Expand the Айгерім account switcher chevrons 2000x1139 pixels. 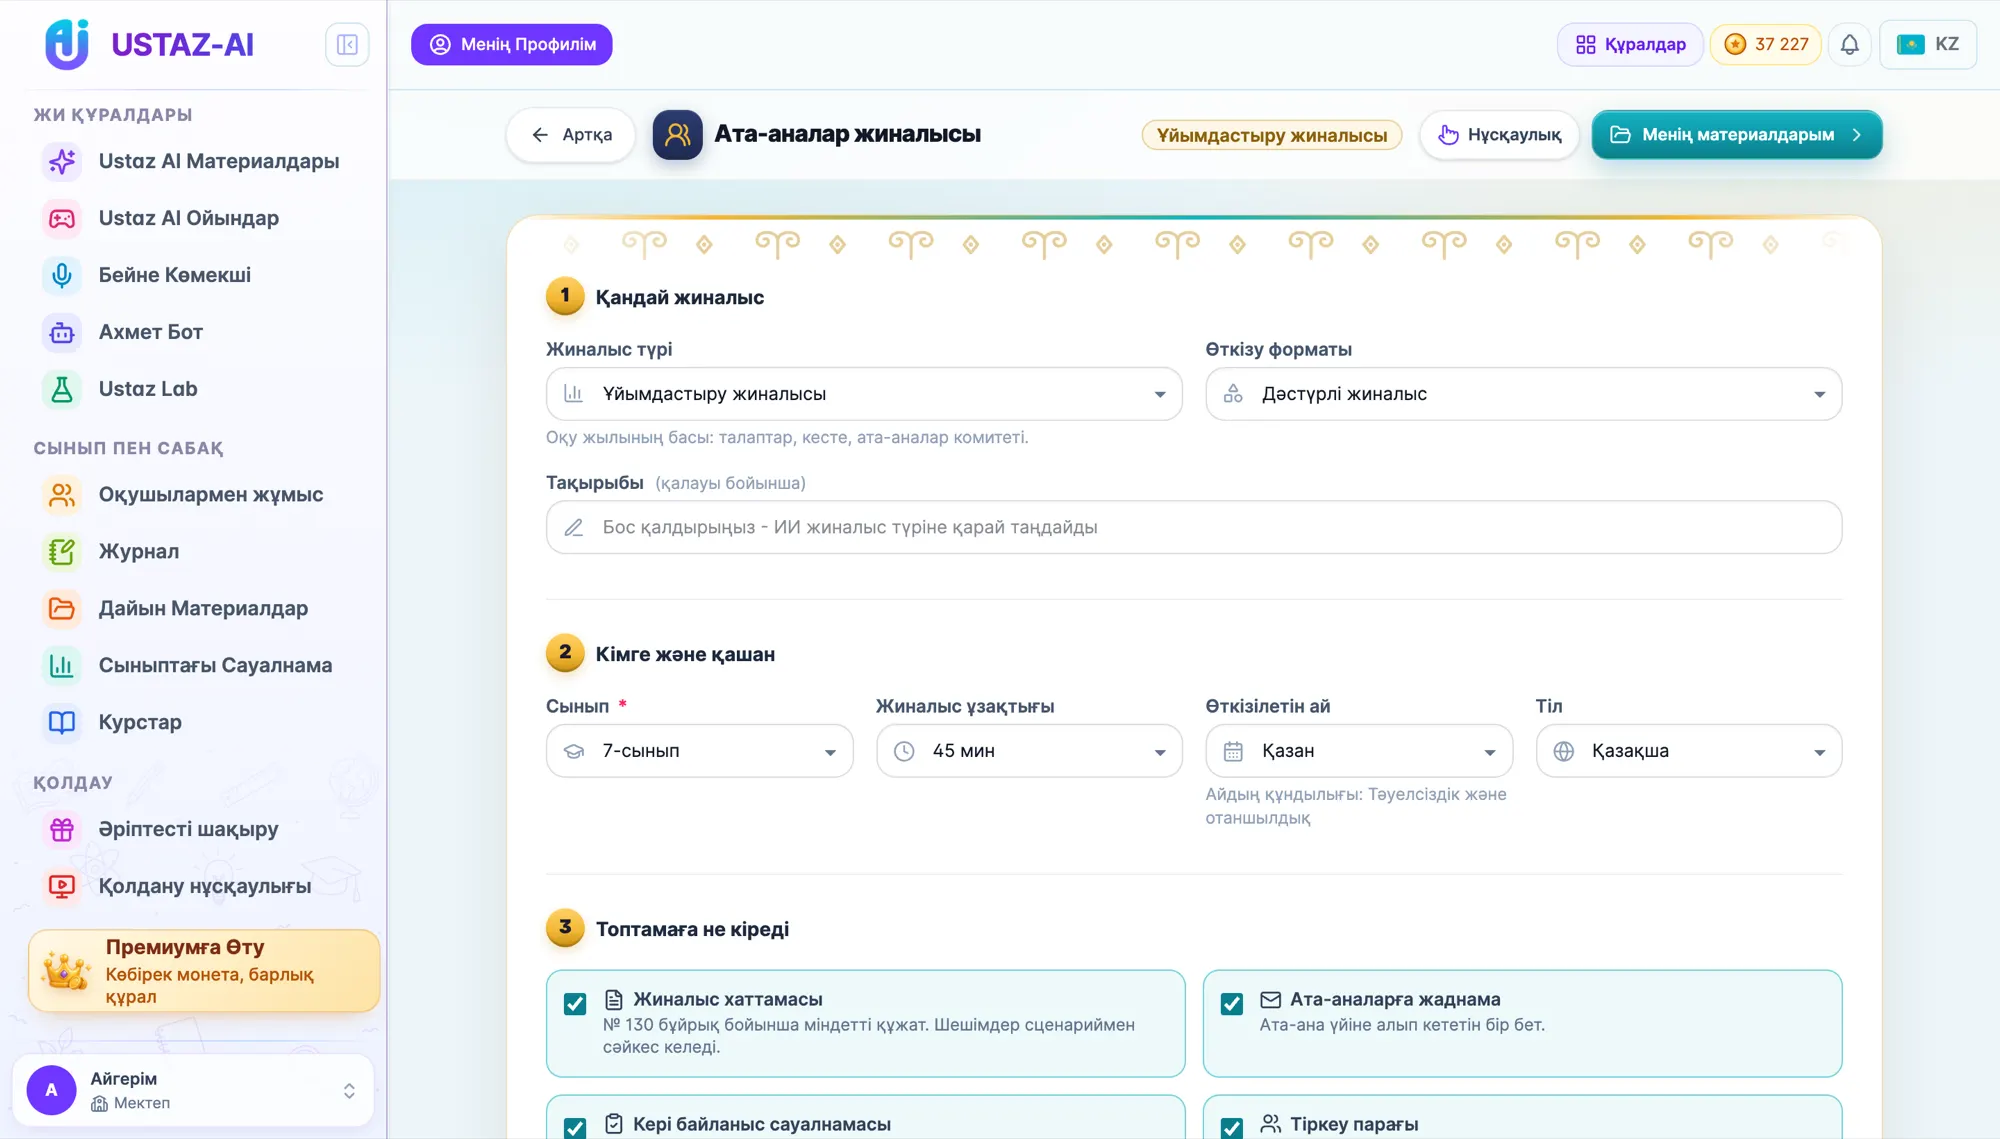pos(349,1090)
